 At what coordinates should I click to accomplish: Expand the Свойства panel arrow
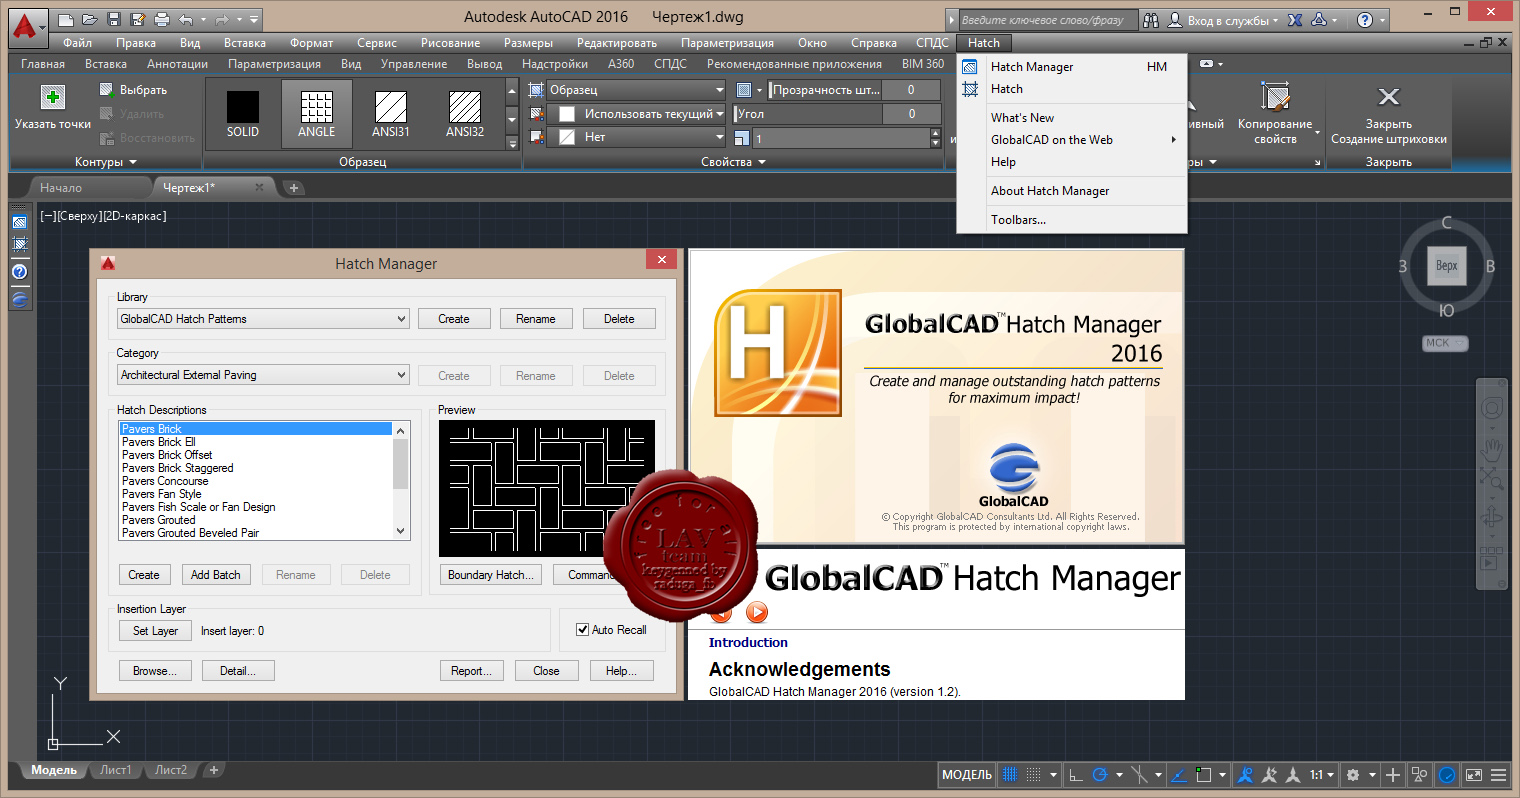tap(761, 162)
